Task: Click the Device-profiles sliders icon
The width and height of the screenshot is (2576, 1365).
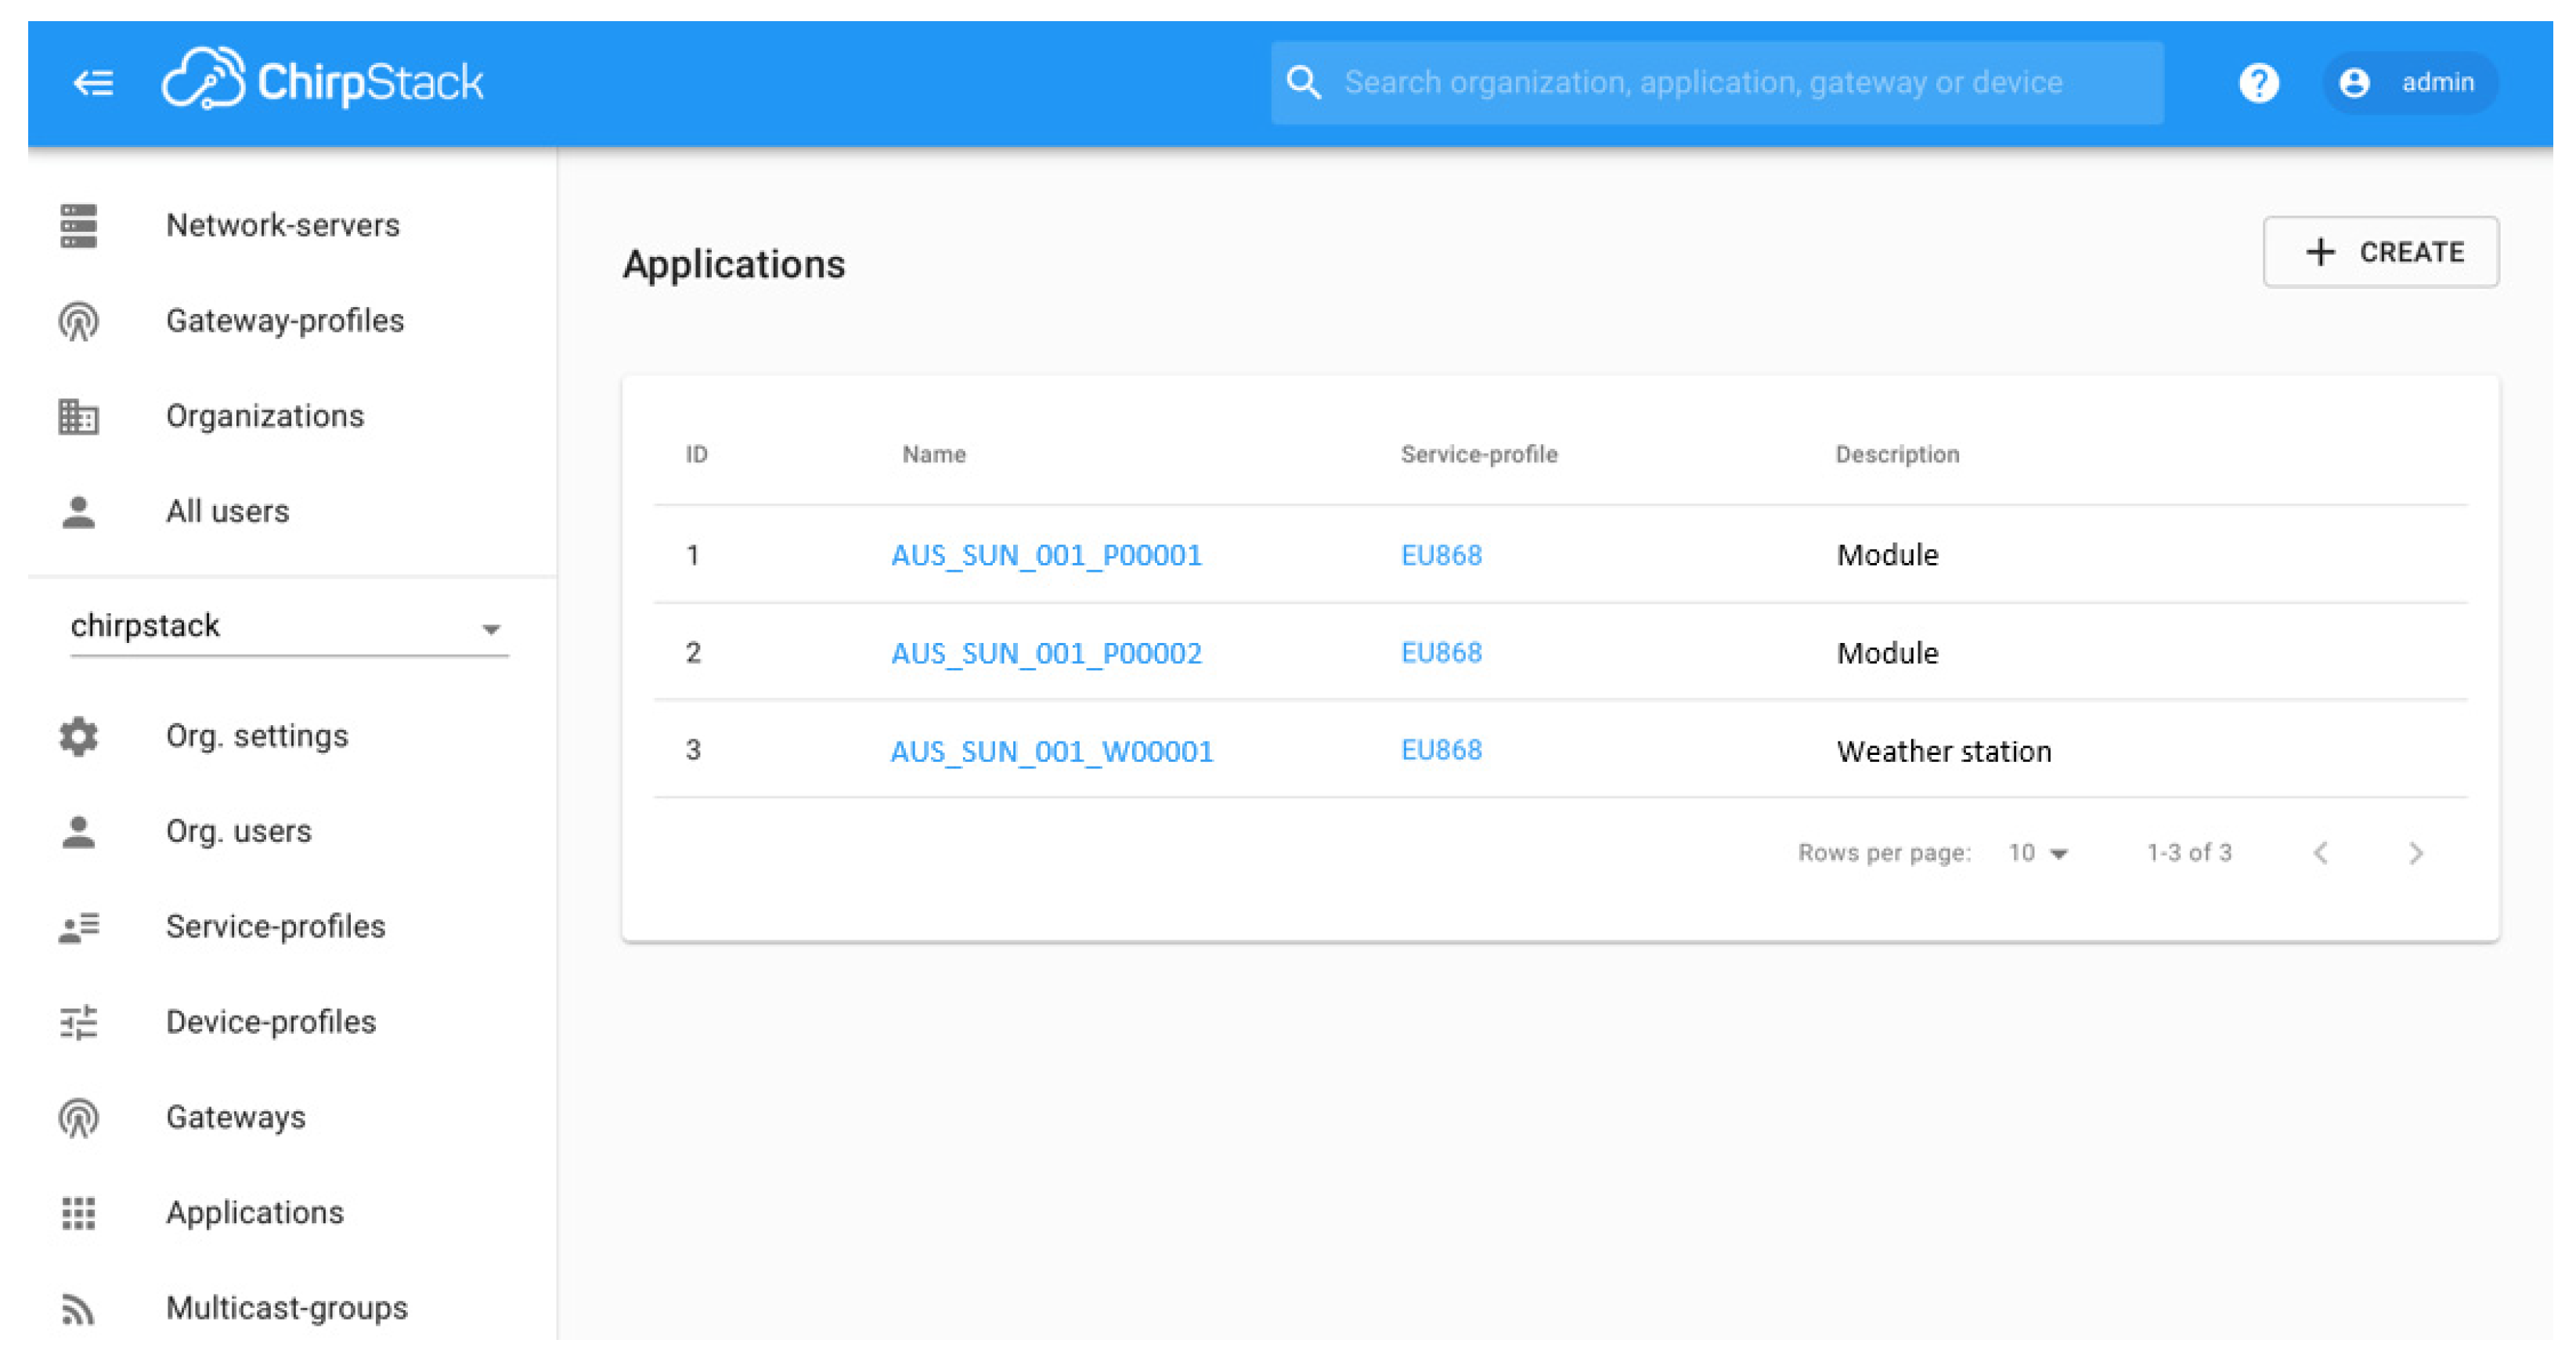Action: [78, 1022]
